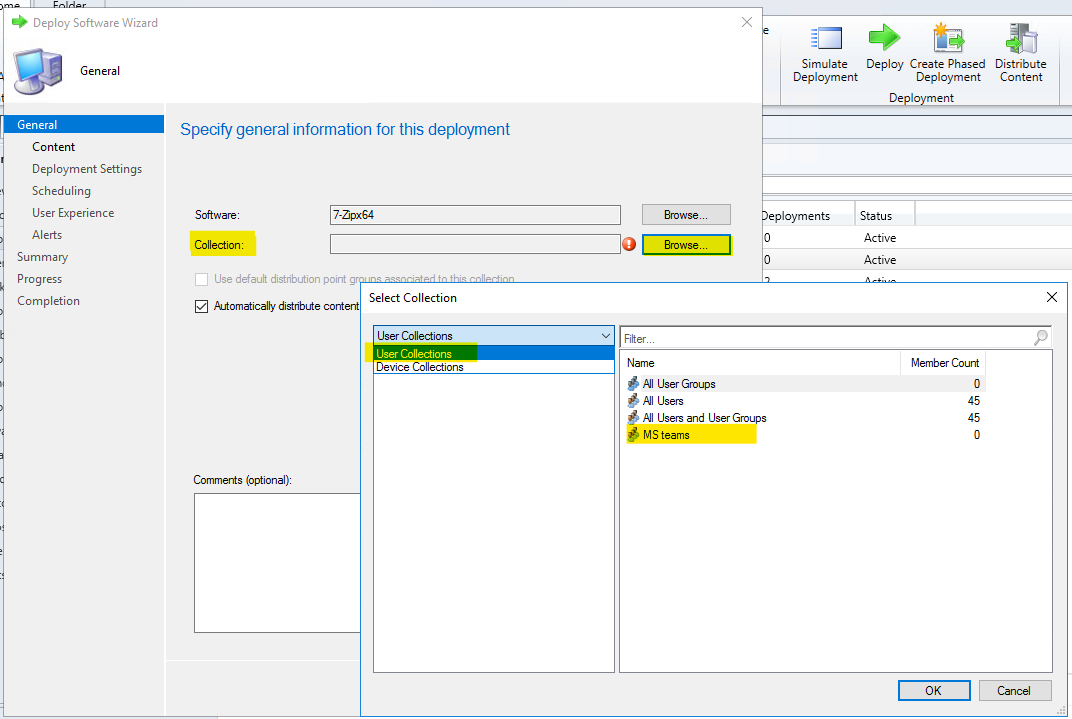Click the Browse button beside Collection
The height and width of the screenshot is (719, 1072).
[686, 244]
